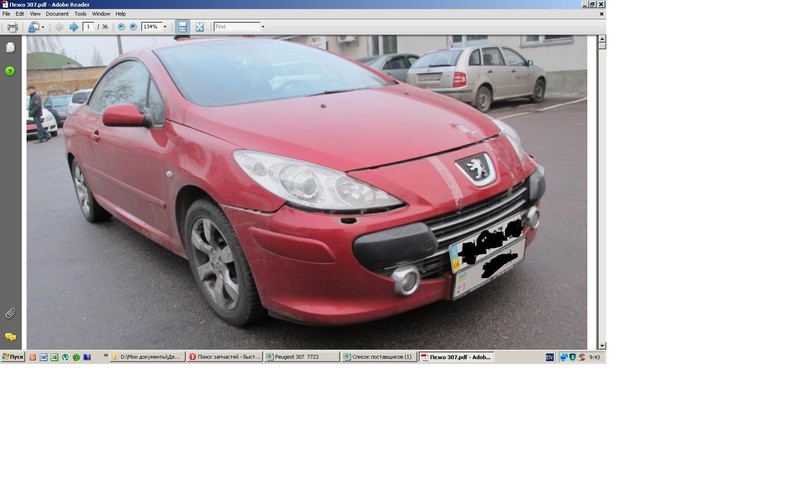Click the Print icon in the toolbar
800x480 pixels.
12,27
